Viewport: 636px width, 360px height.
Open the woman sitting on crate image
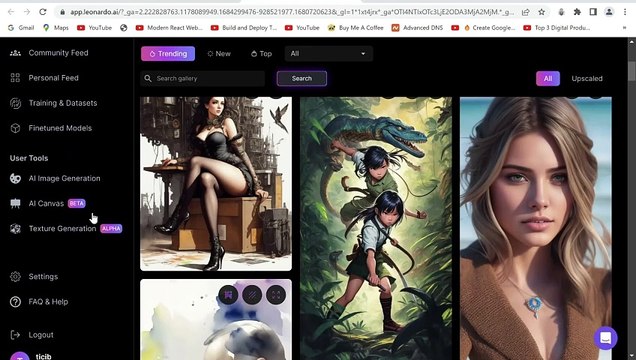point(216,184)
